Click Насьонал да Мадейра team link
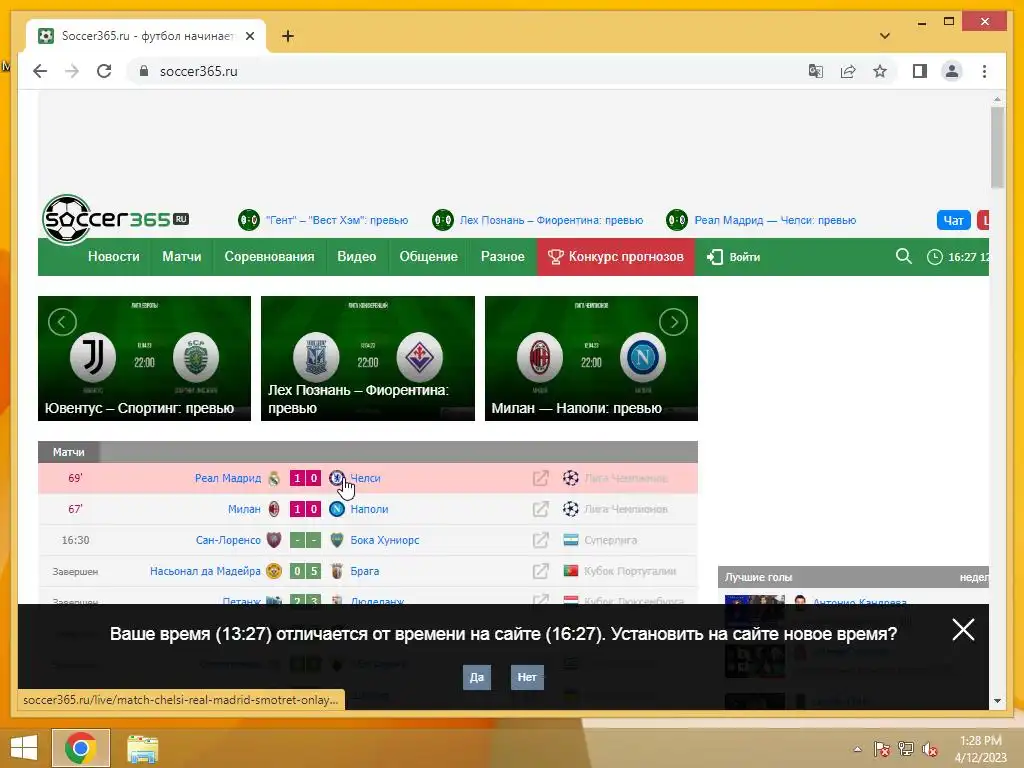Image resolution: width=1024 pixels, height=768 pixels. pos(205,571)
